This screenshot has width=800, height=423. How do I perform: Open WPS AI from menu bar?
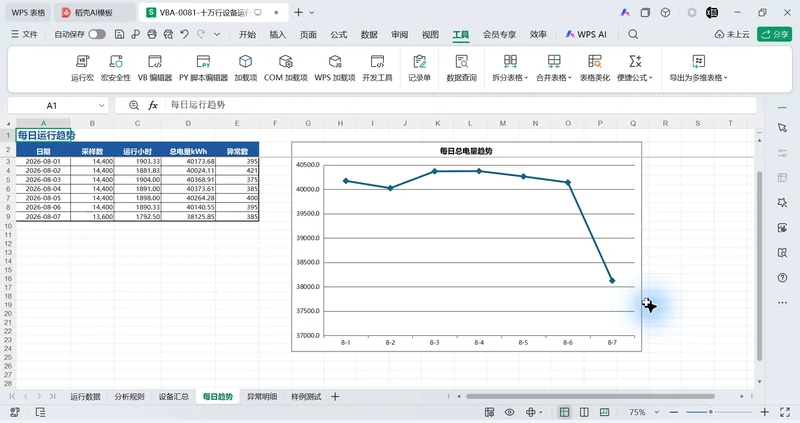(x=586, y=34)
